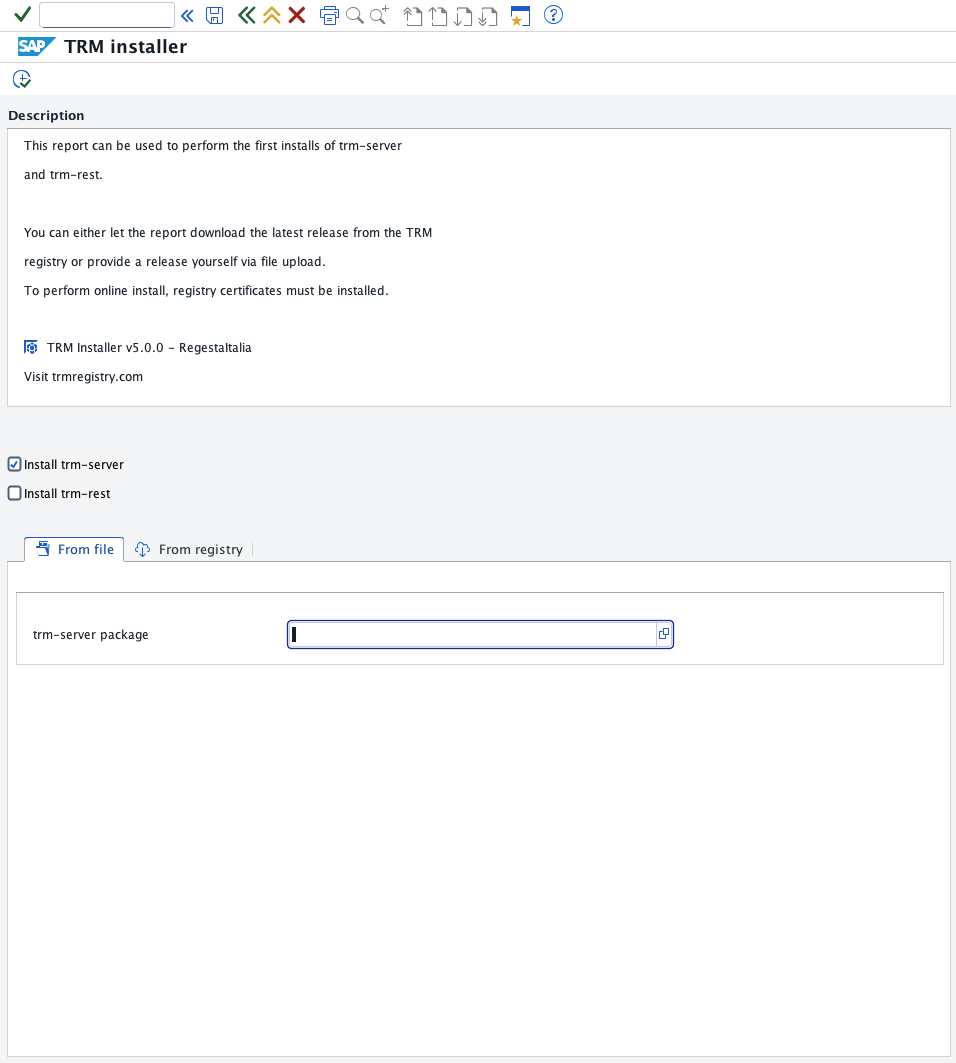Viewport: 956px width, 1063px height.
Task: Click 'TRM Installer v5.0.0 - RegestaItalia' text
Action: point(149,348)
